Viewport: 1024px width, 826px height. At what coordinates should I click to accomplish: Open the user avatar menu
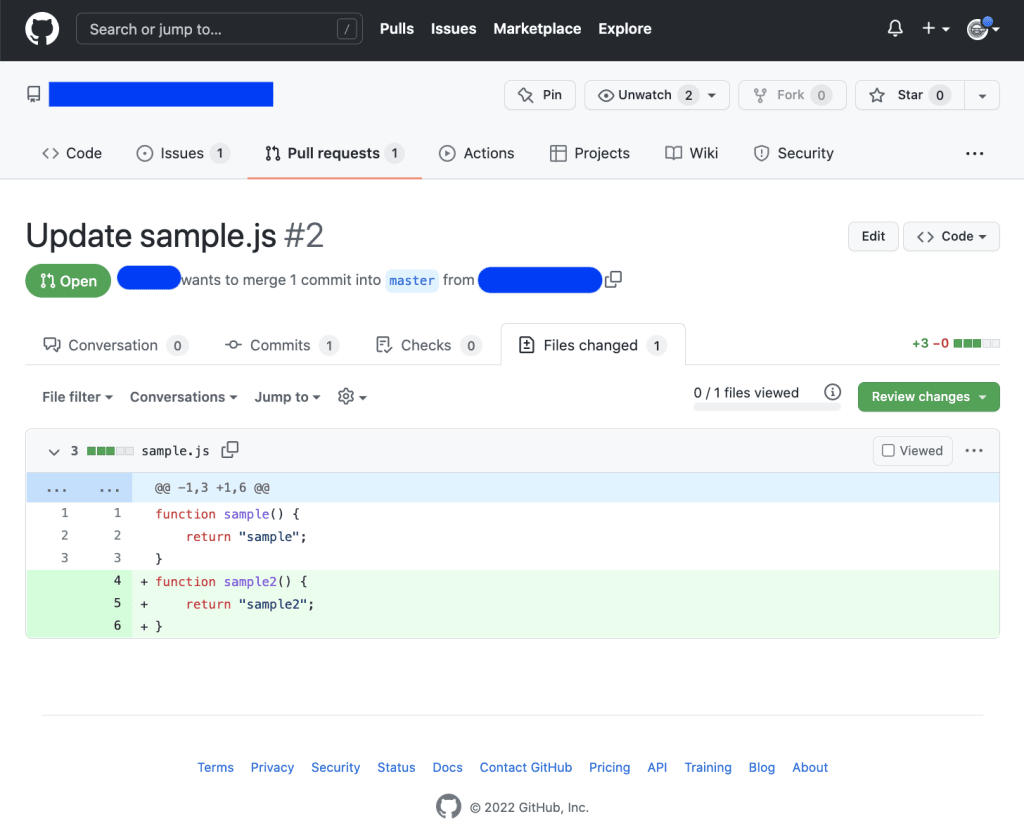pos(983,29)
